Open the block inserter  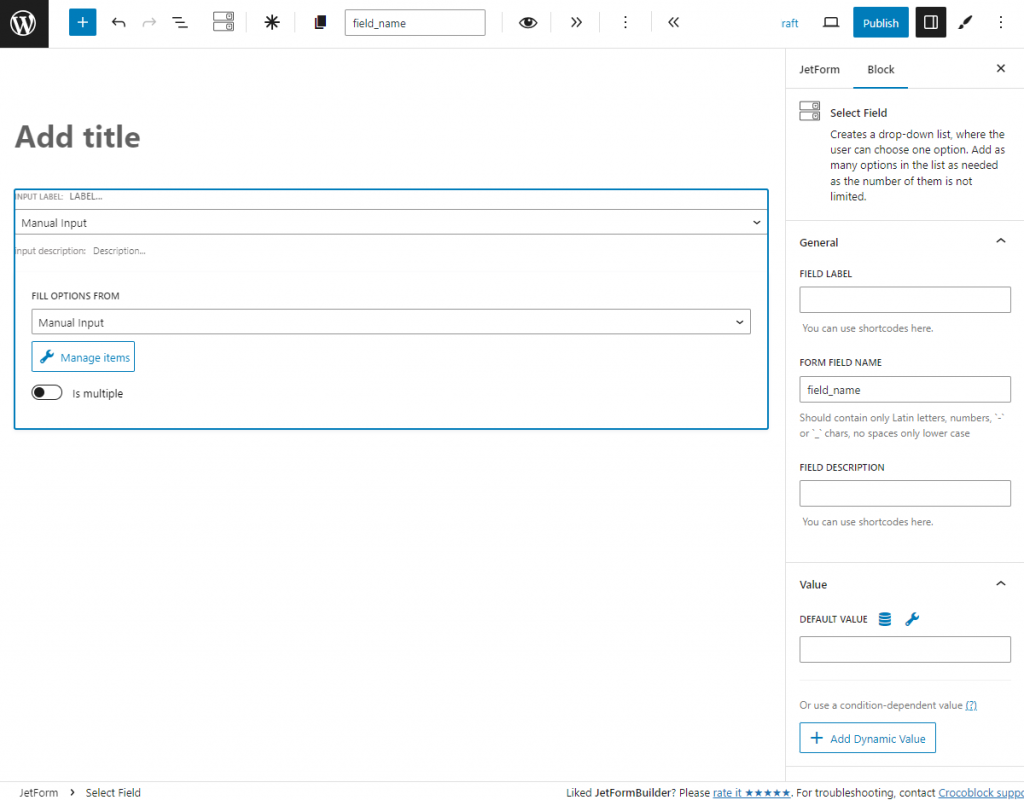pos(82,21)
